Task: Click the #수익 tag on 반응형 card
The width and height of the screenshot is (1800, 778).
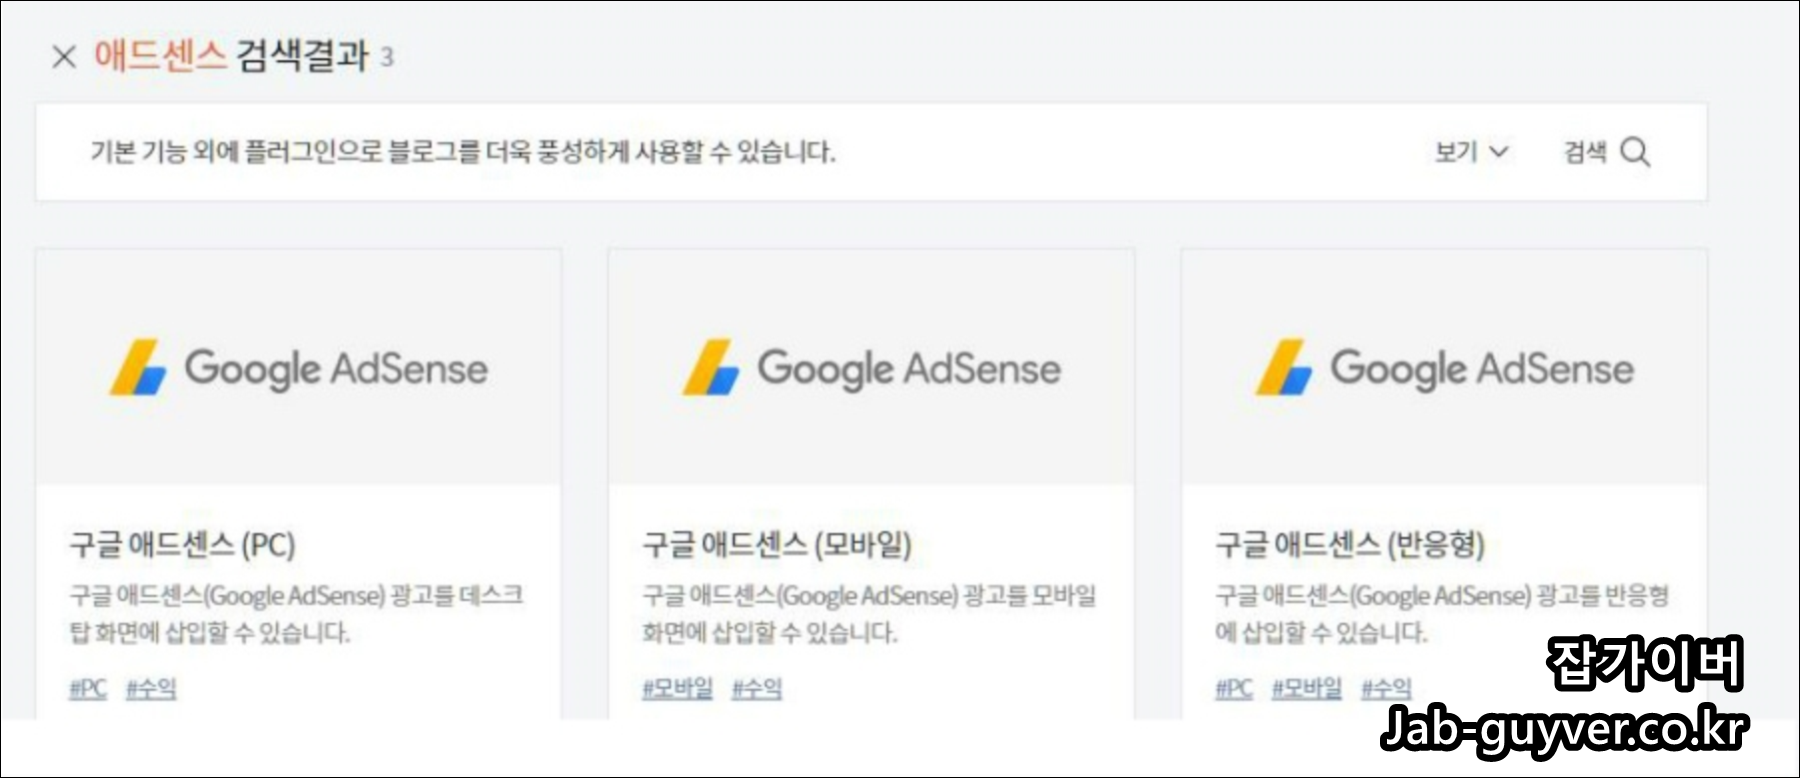Action: point(1386,688)
